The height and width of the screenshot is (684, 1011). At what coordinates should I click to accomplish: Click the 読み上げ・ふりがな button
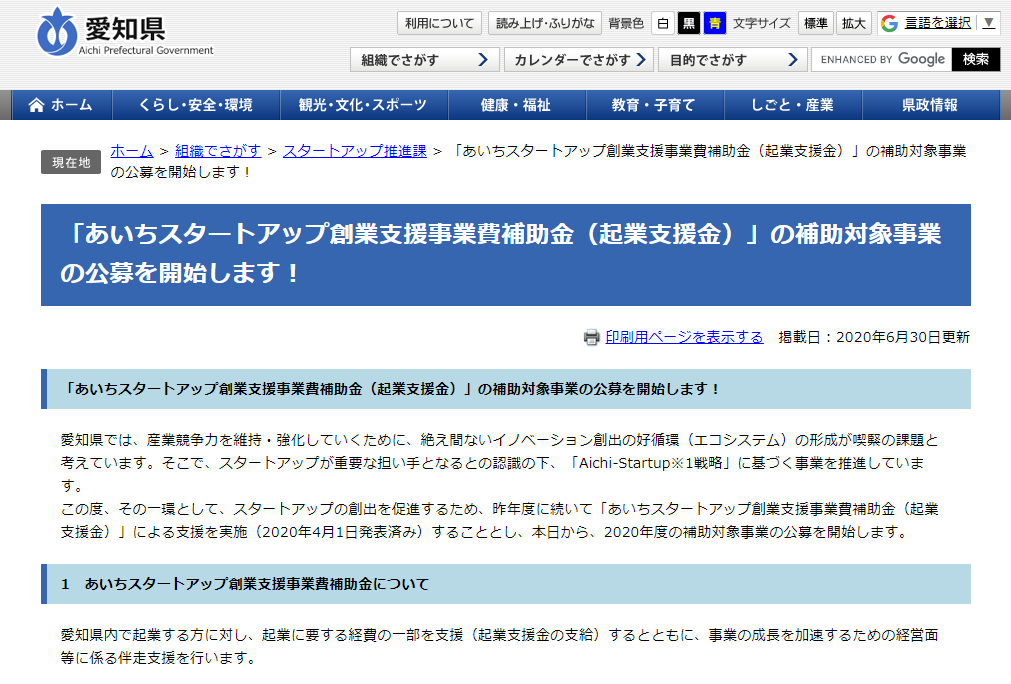coord(545,23)
